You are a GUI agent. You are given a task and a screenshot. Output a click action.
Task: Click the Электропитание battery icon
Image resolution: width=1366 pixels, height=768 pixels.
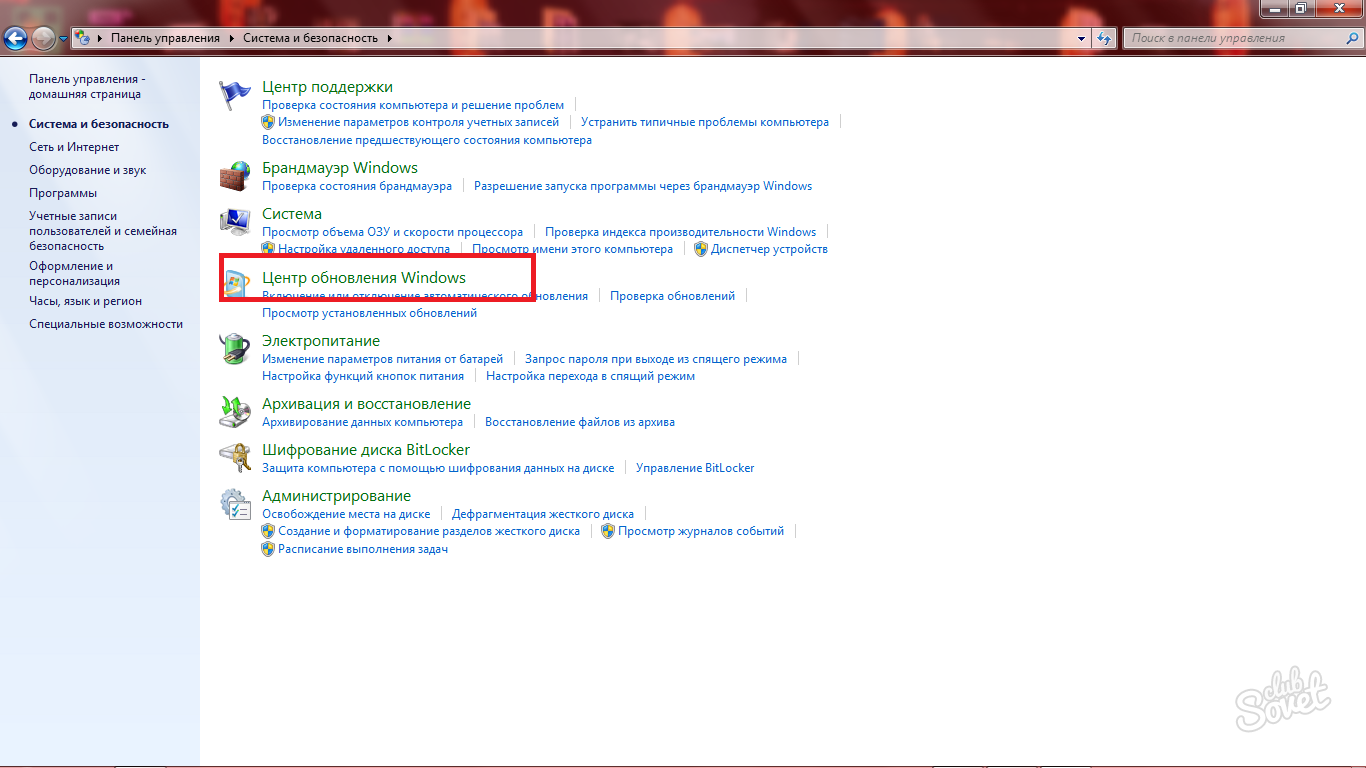click(x=235, y=350)
